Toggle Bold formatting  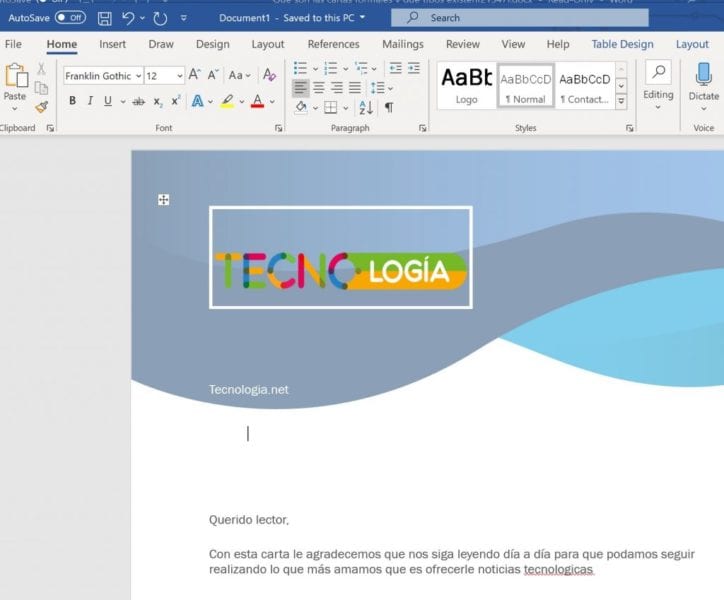click(72, 101)
